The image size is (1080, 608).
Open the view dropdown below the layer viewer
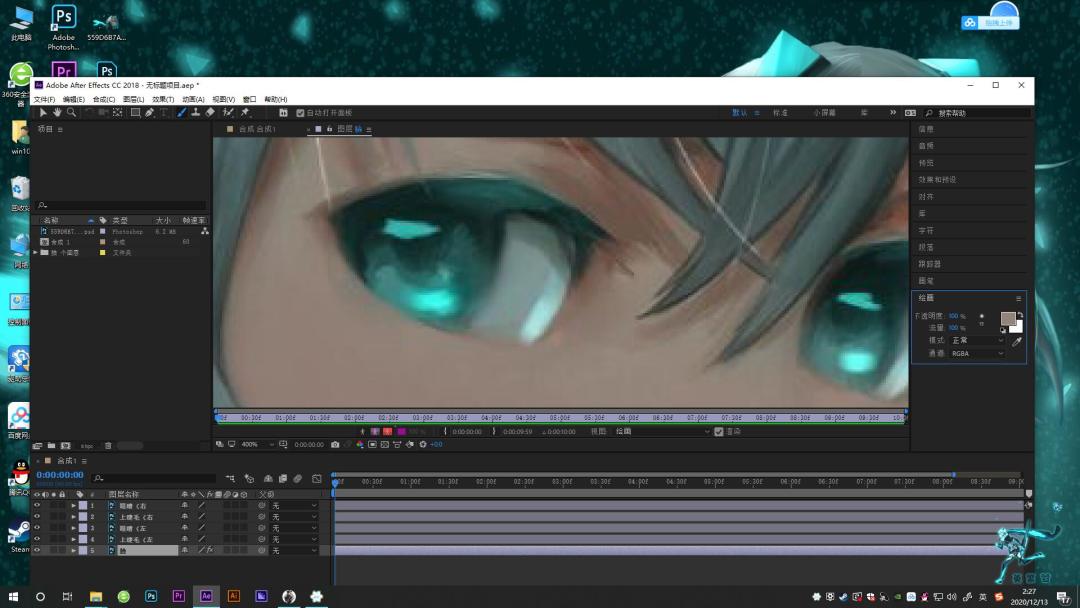[663, 432]
